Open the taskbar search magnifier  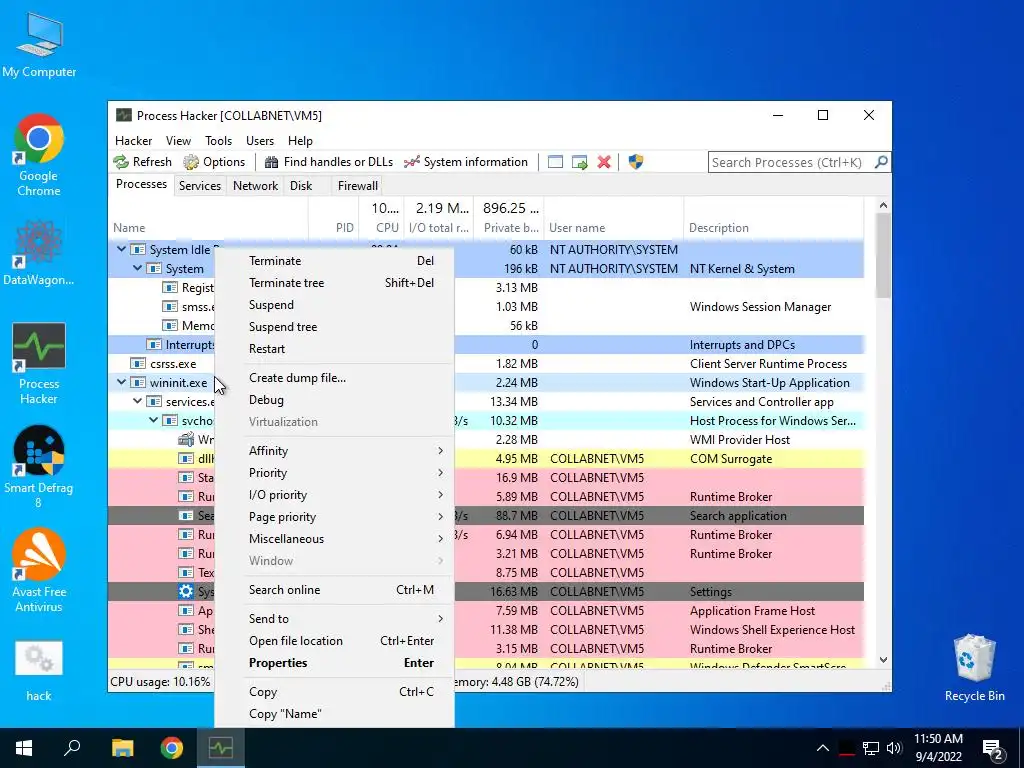(72, 748)
